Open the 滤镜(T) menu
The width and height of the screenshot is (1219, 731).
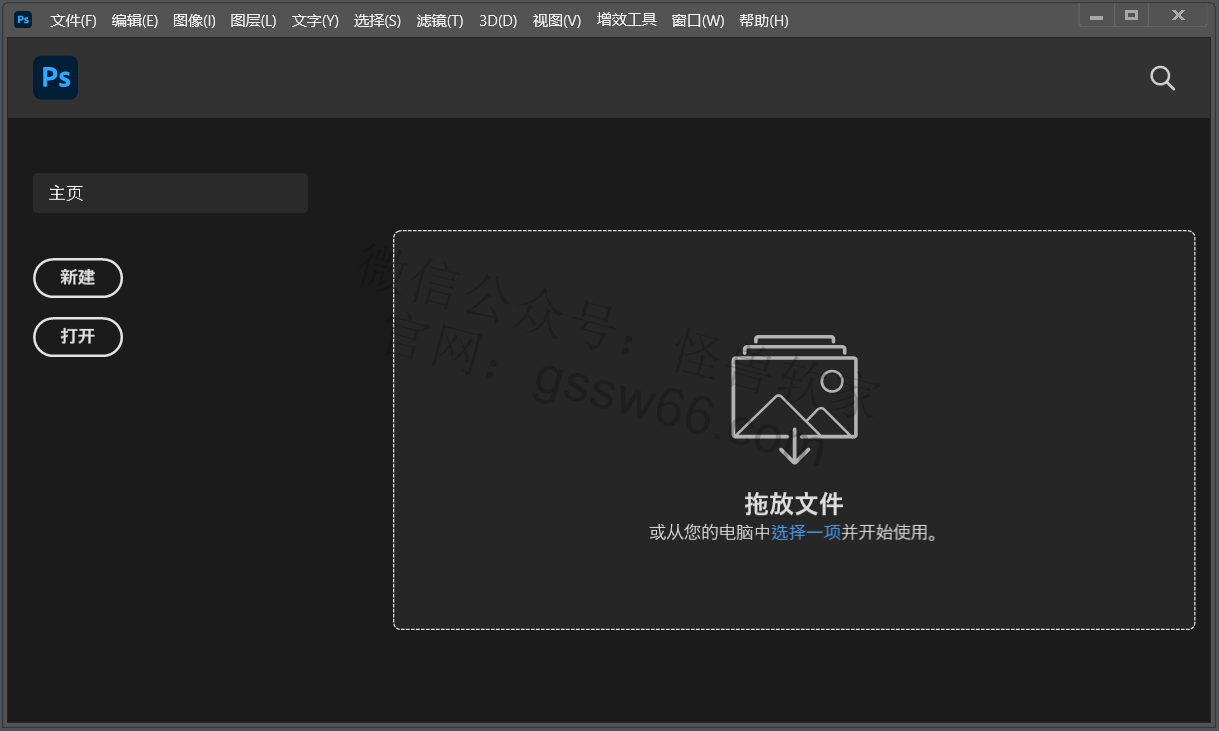click(440, 20)
